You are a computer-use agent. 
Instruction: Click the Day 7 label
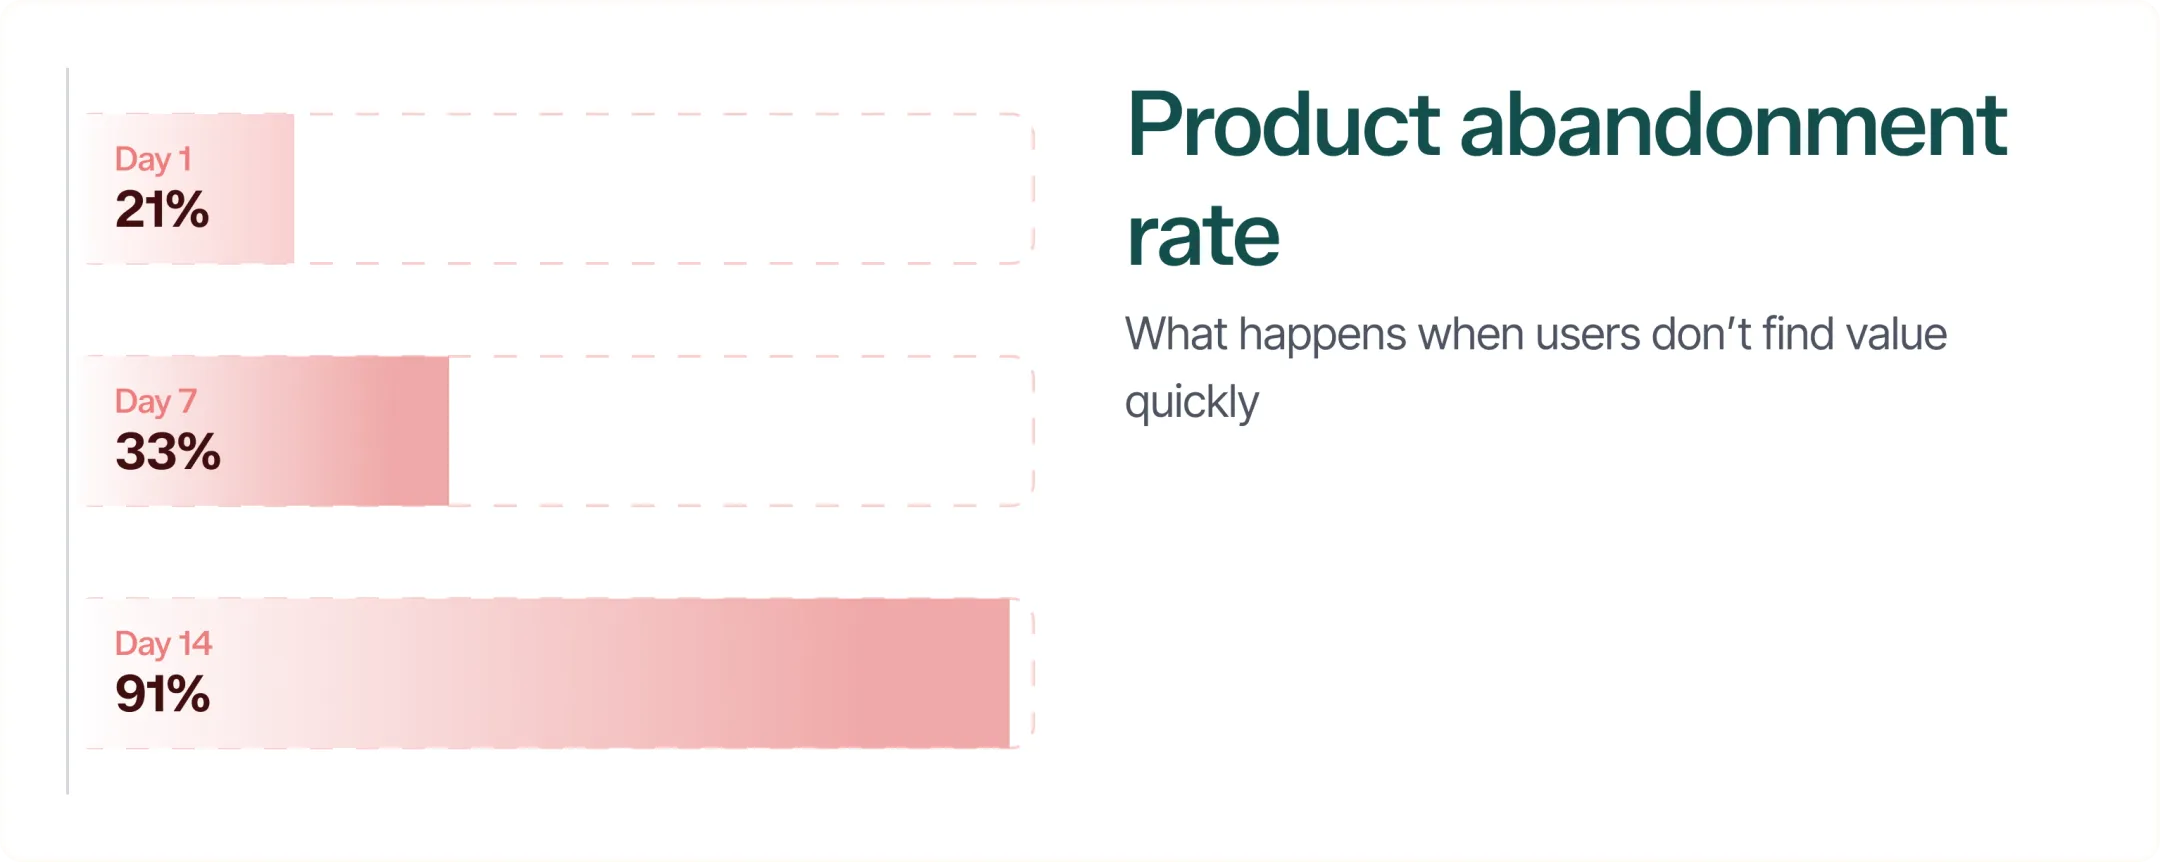pyautogui.click(x=156, y=402)
